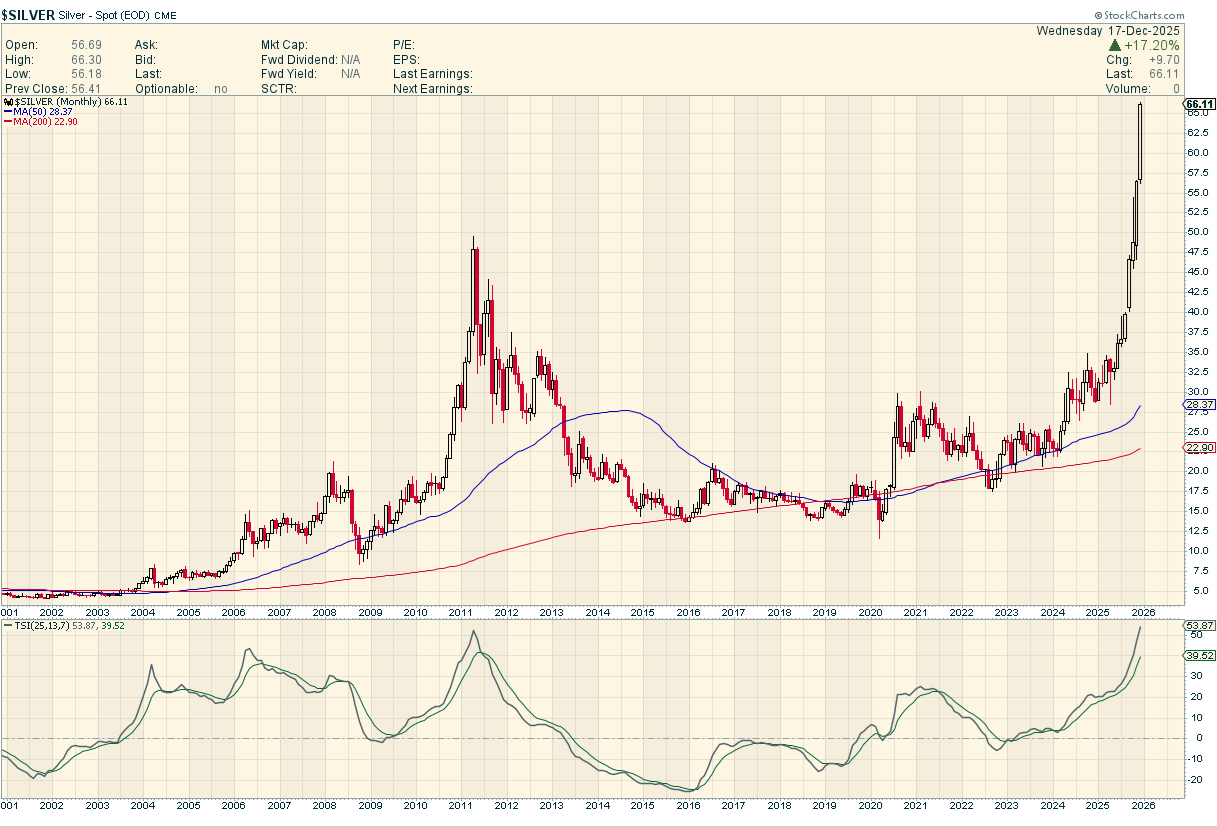Click the 66.11 current price tag on axis
This screenshot has width=1217, height=827.
pos(1199,104)
